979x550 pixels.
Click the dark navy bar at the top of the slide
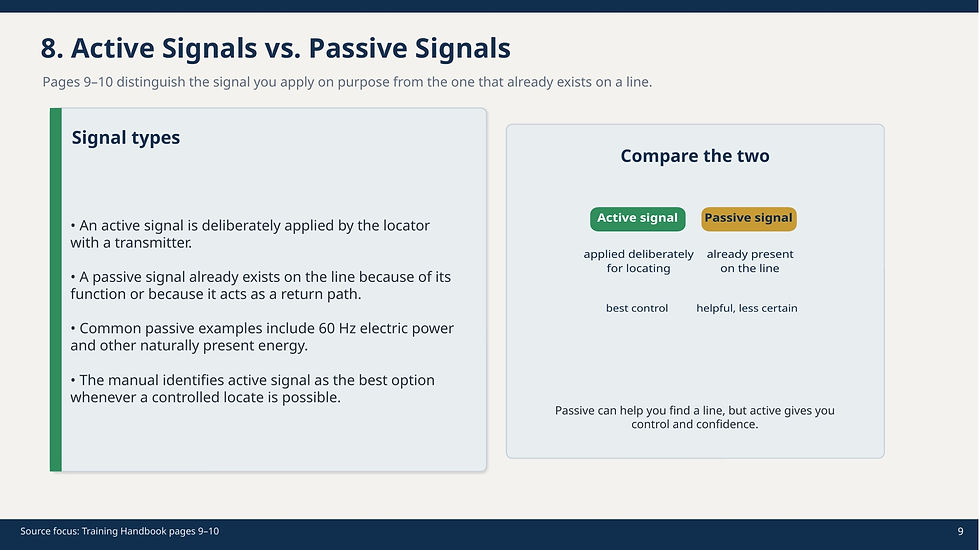pos(489,6)
